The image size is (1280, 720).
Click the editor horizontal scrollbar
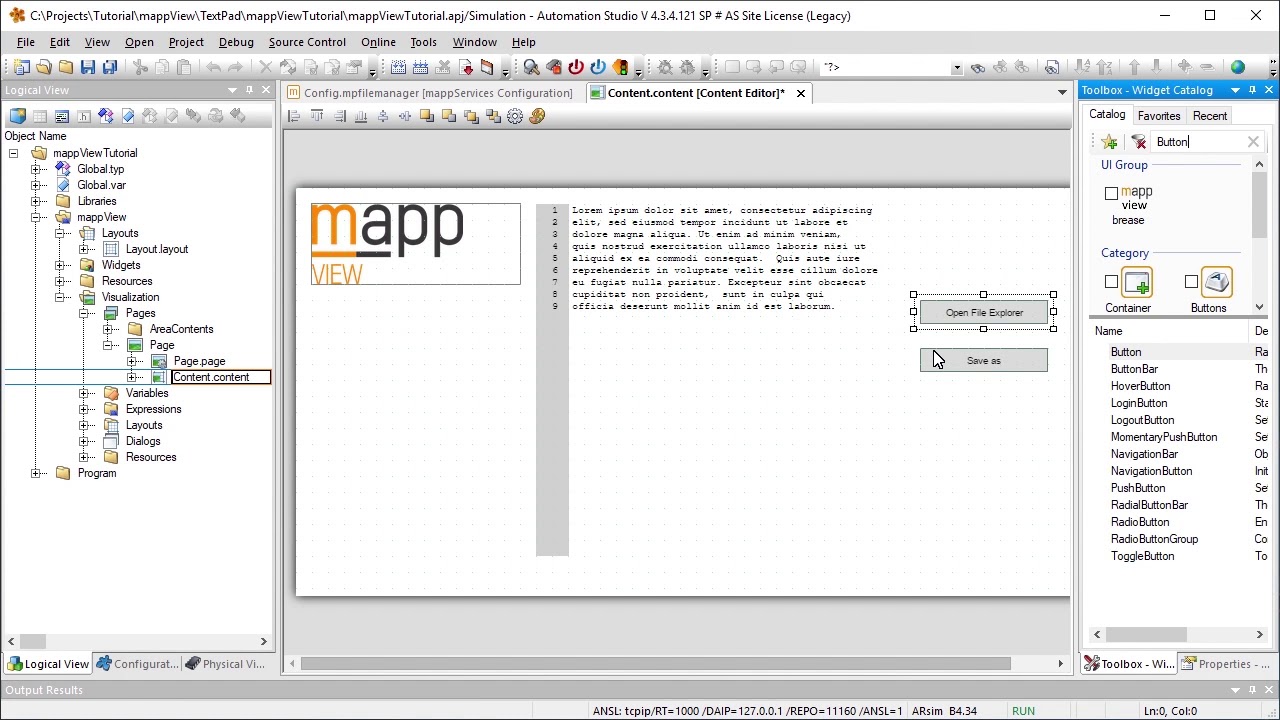coord(656,664)
